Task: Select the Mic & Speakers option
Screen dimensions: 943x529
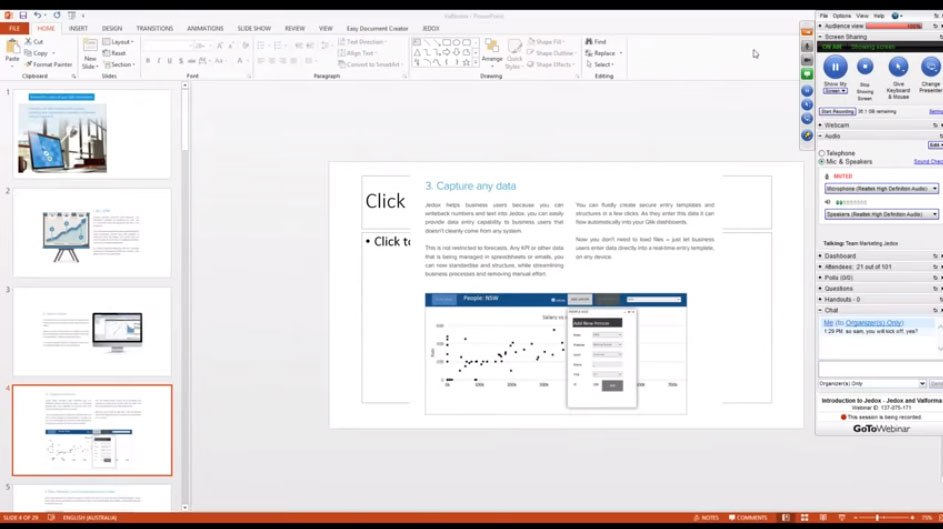Action: [822, 161]
